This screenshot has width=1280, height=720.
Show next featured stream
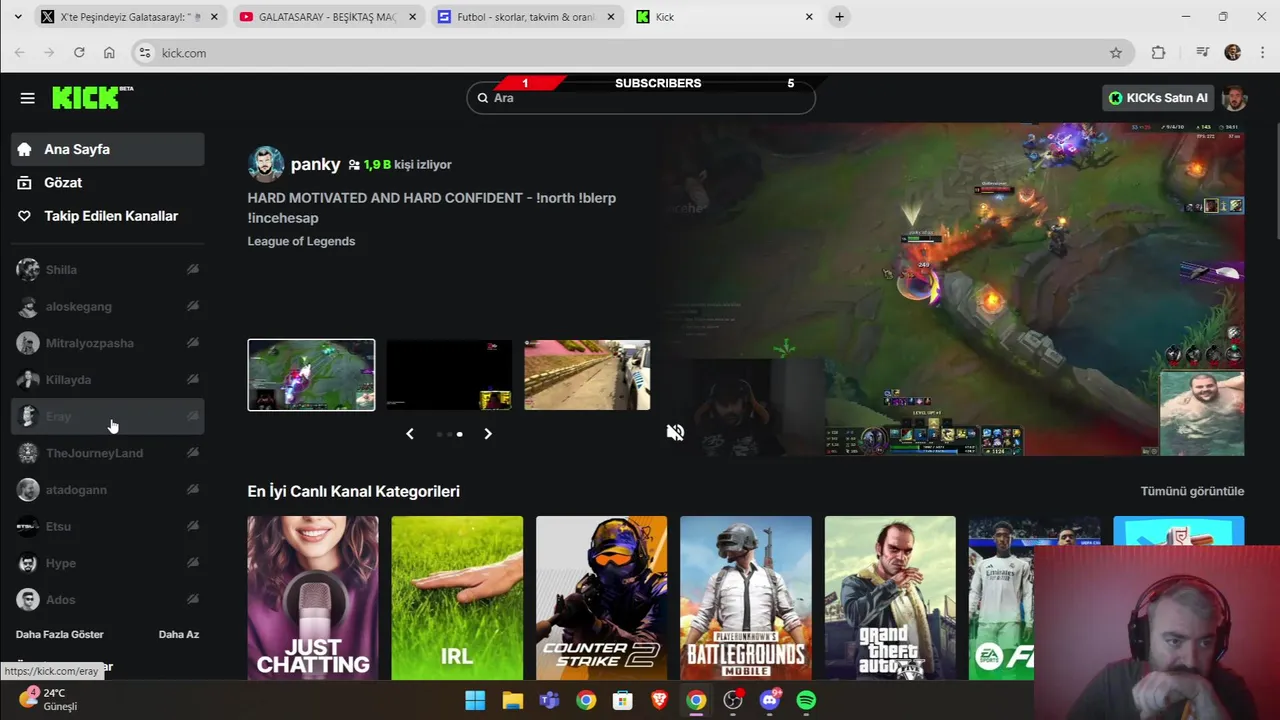[x=488, y=434]
